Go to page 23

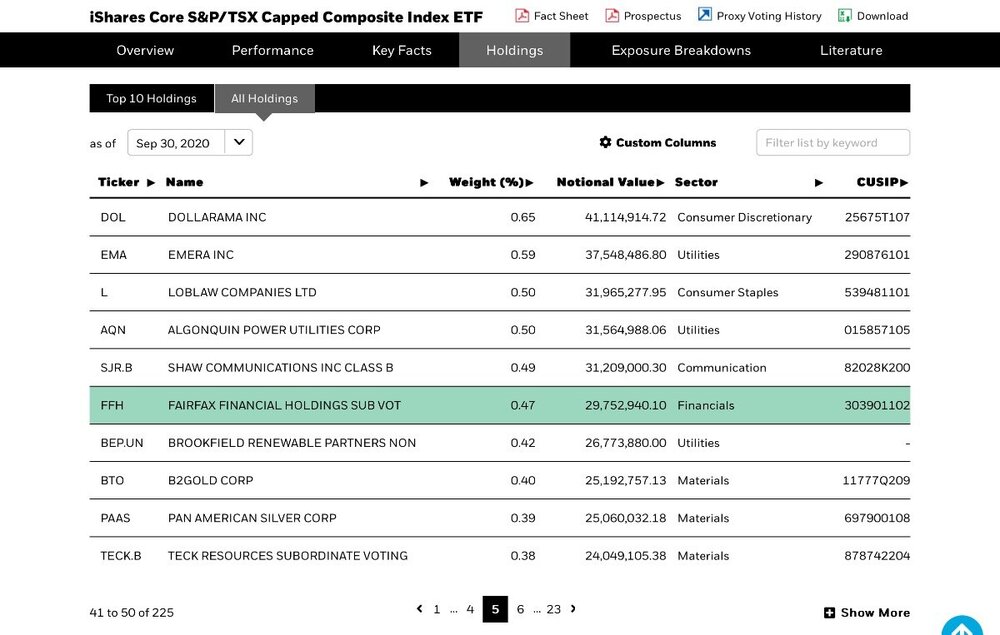pos(554,609)
